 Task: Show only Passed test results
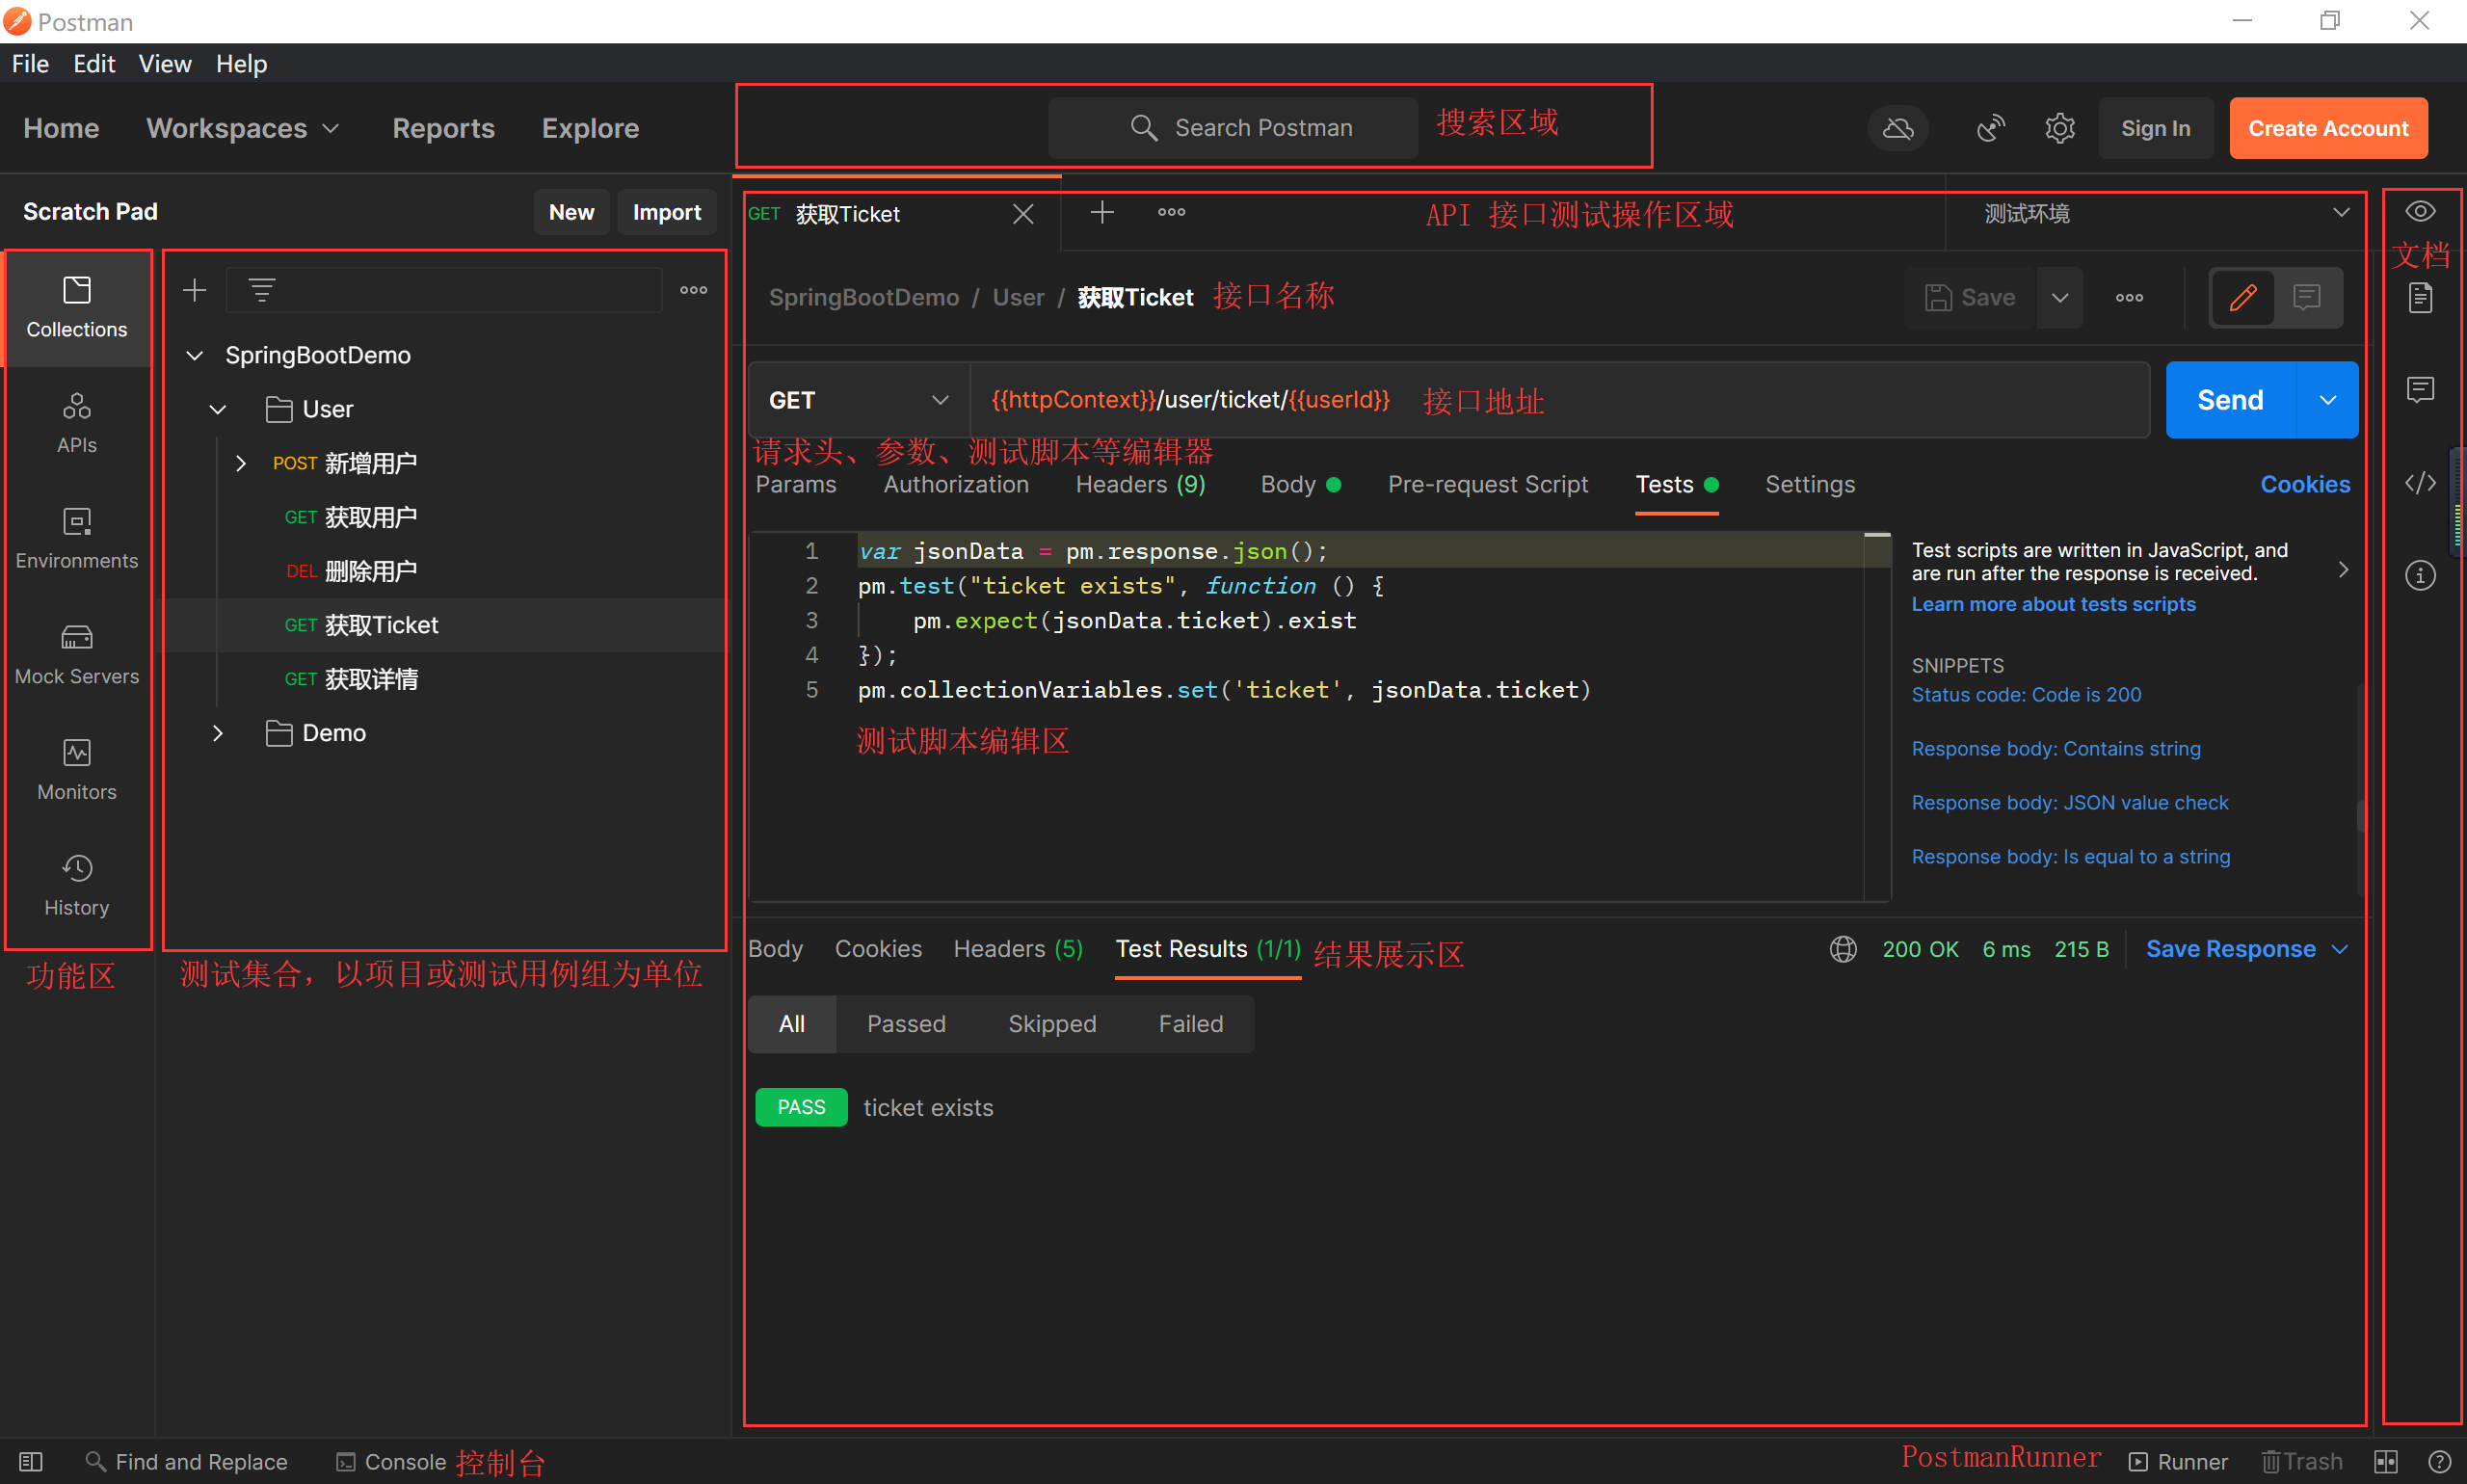[906, 1024]
